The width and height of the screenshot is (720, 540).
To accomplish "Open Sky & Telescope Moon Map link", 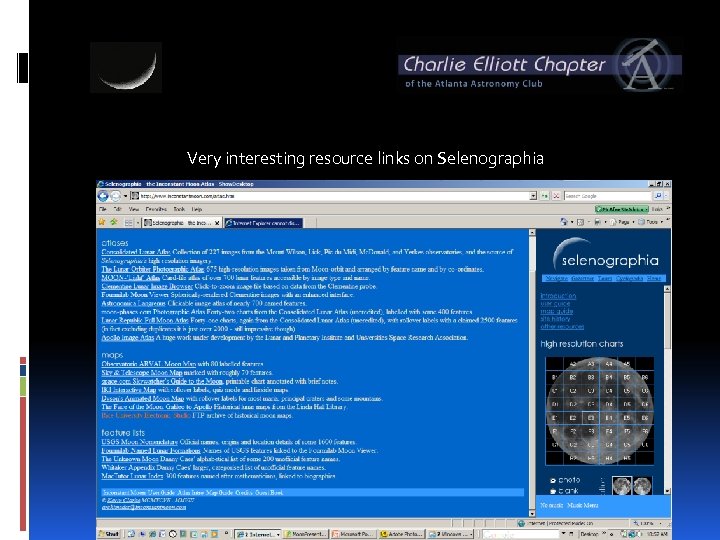I will click(142, 372).
